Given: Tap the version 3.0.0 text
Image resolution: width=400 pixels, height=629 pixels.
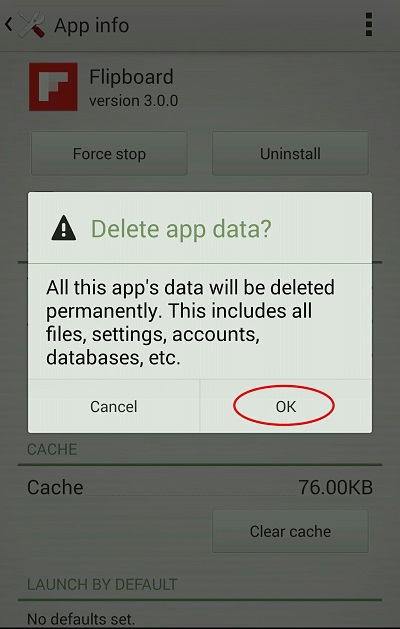Looking at the screenshot, I should [134, 101].
